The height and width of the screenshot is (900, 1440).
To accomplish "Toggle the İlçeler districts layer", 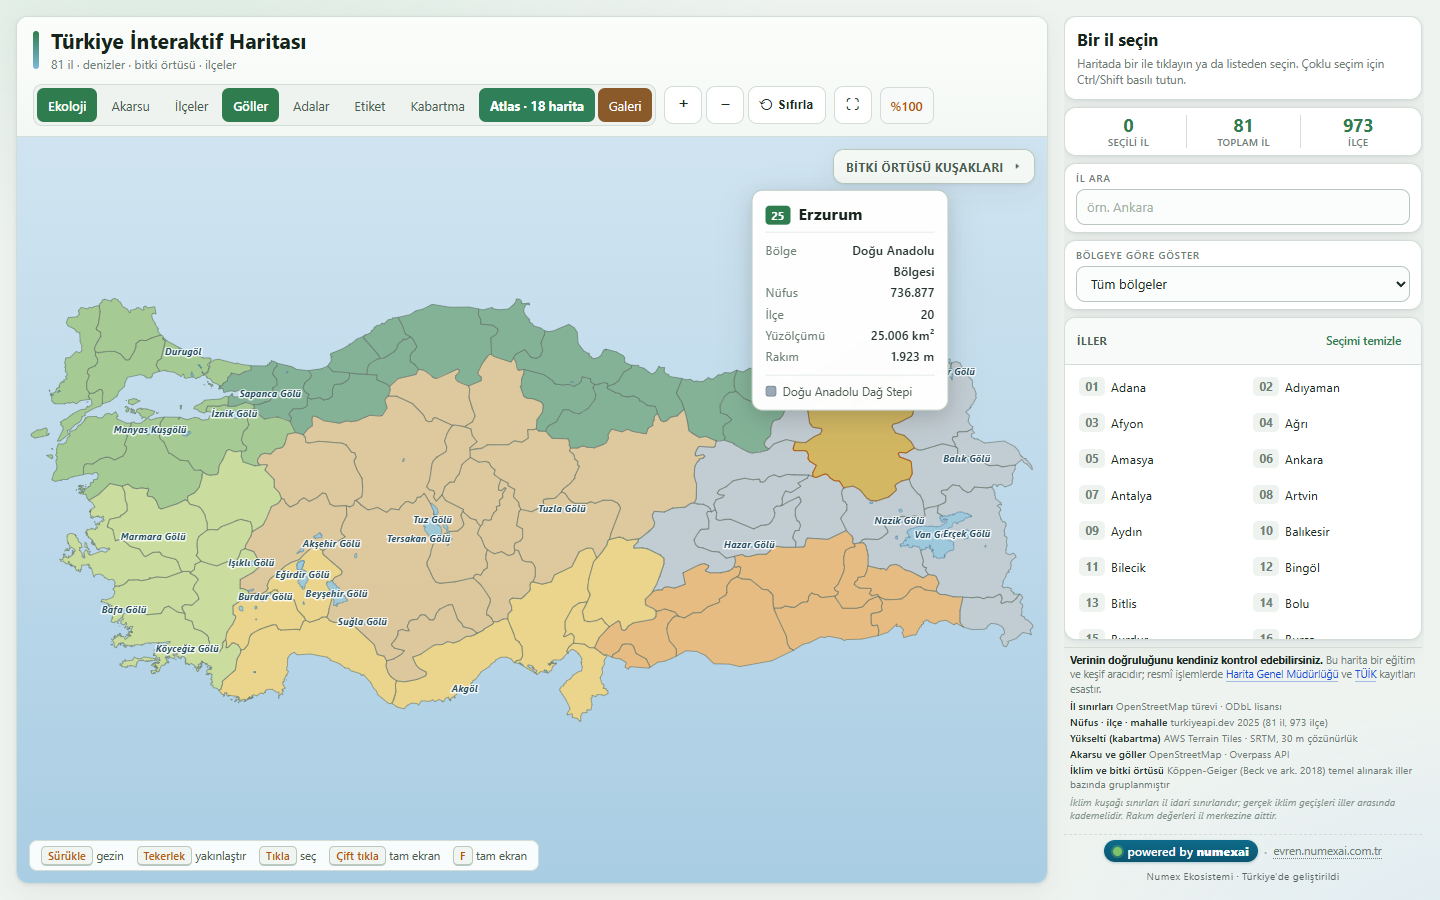I will coord(192,106).
